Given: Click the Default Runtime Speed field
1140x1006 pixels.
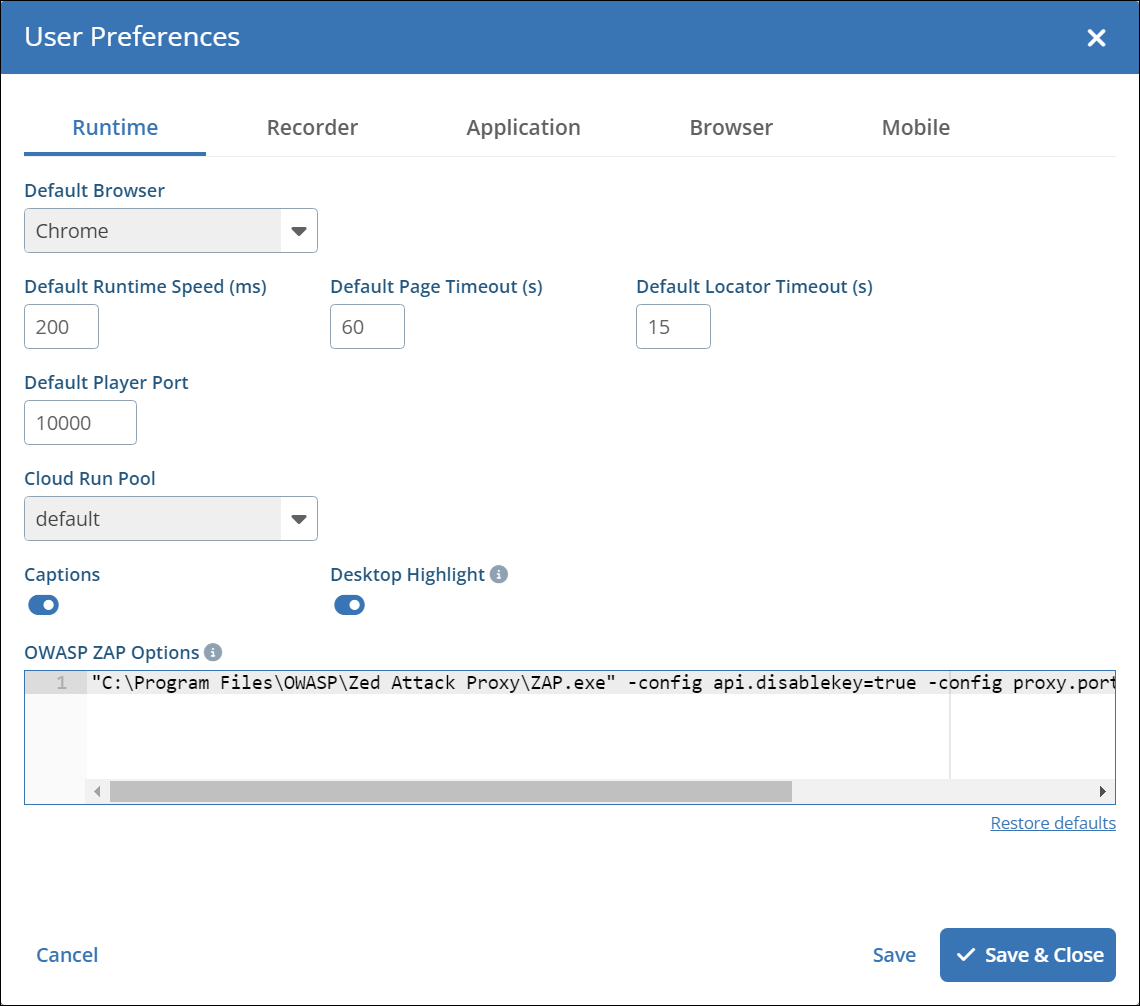Looking at the screenshot, I should [x=61, y=327].
